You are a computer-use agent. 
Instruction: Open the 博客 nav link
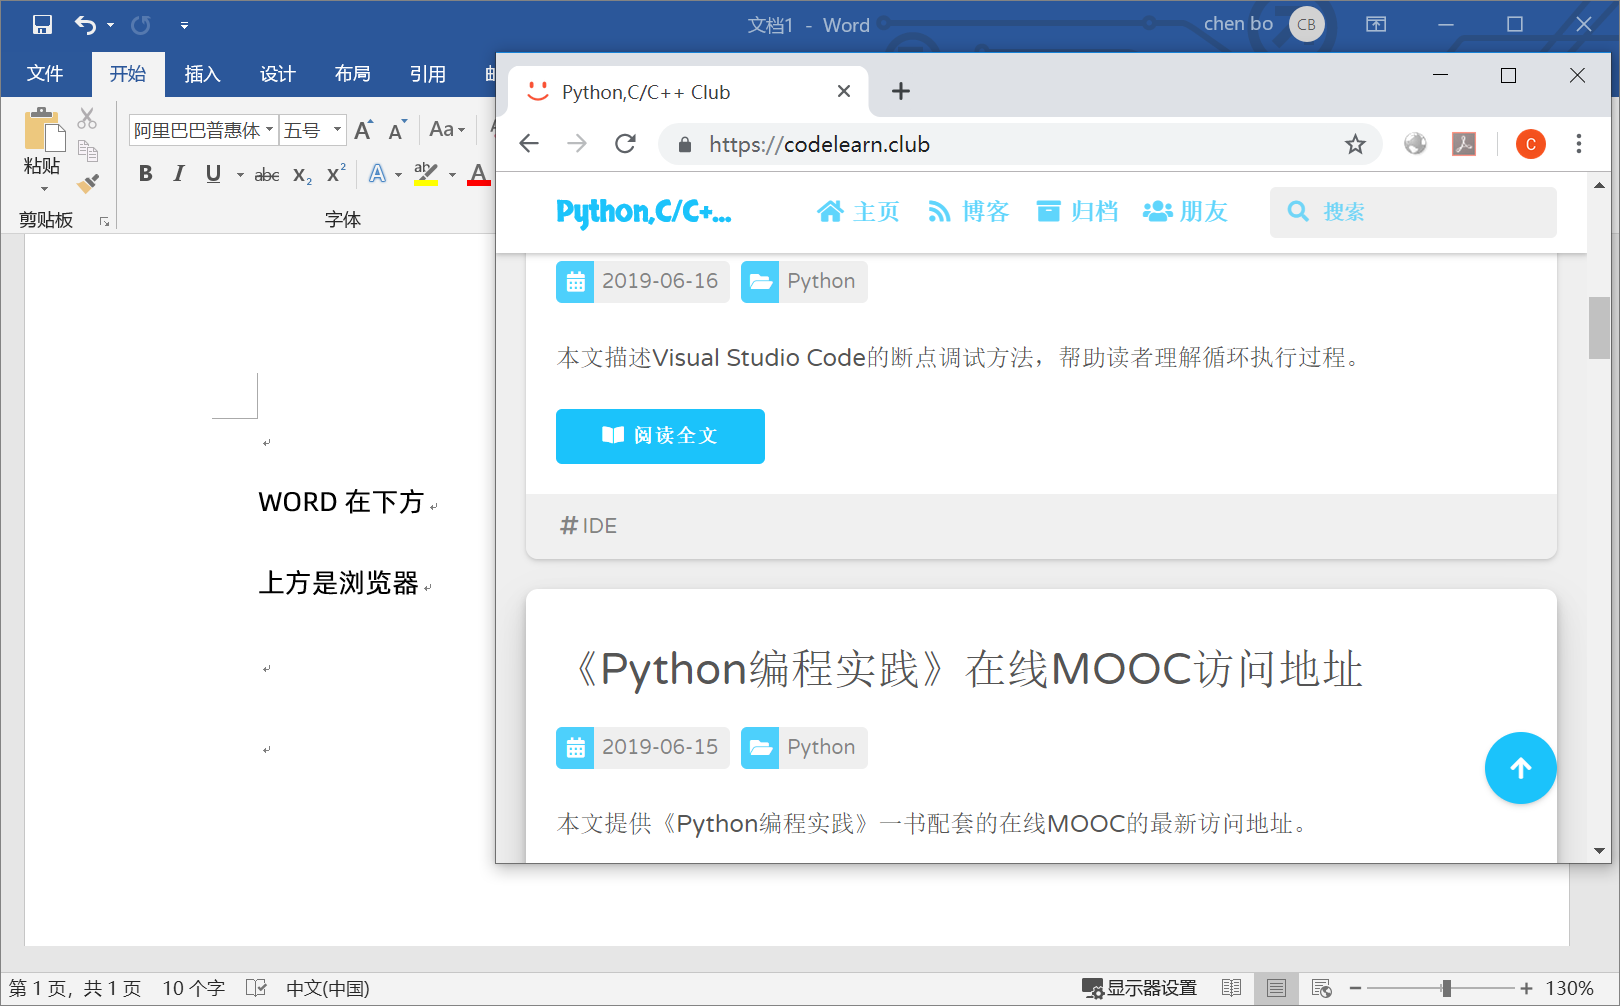(968, 212)
